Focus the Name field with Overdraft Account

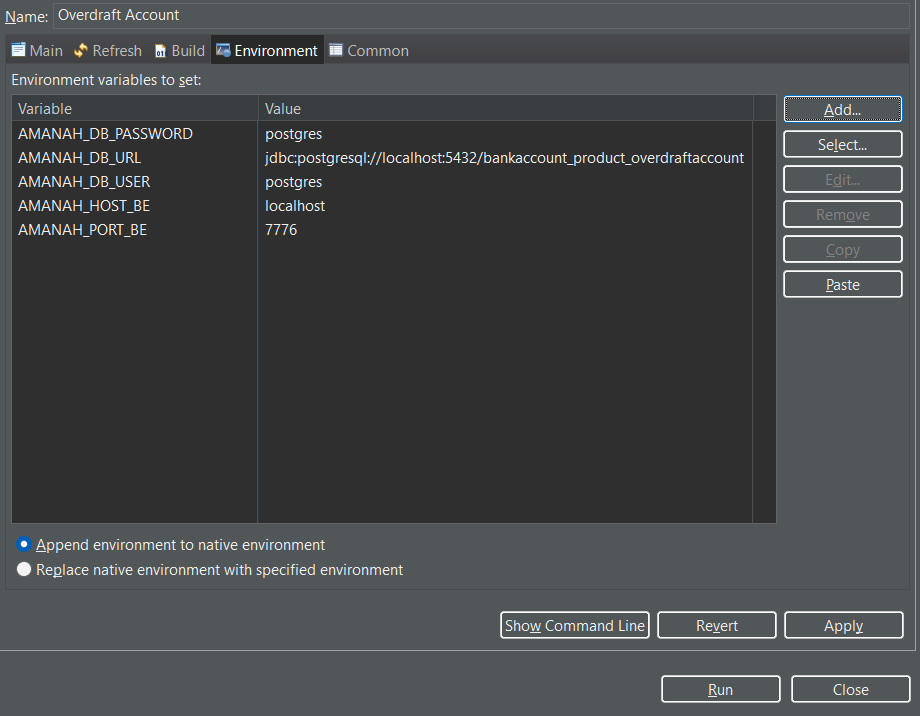(x=481, y=15)
